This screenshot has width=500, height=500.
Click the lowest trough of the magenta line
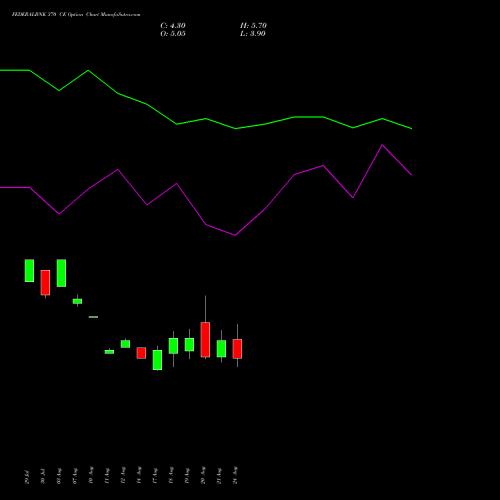(x=235, y=235)
